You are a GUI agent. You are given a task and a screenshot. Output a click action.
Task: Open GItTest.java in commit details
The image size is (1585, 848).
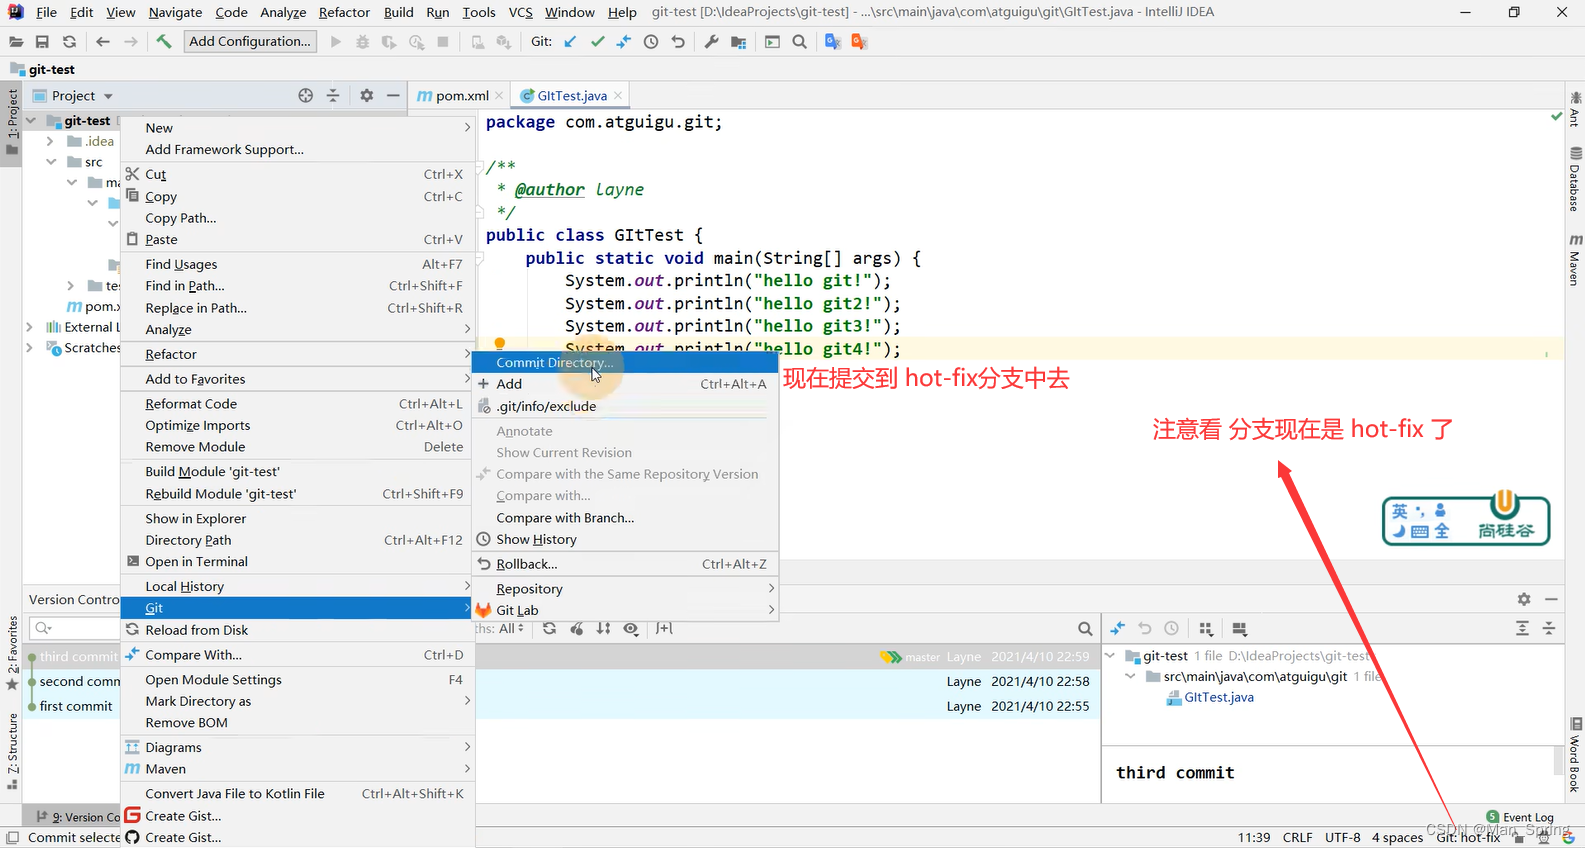coord(1219,698)
